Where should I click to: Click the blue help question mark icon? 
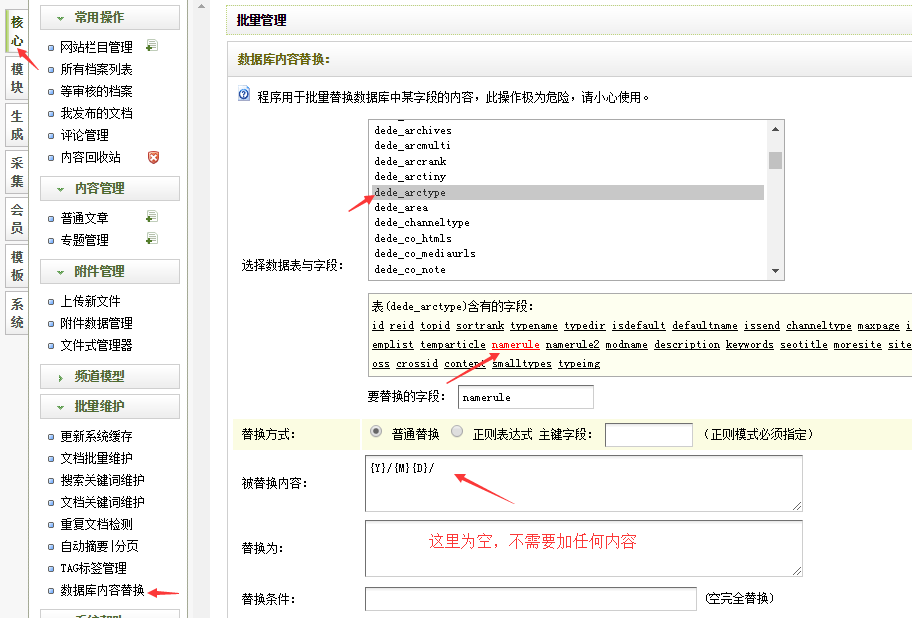point(244,95)
